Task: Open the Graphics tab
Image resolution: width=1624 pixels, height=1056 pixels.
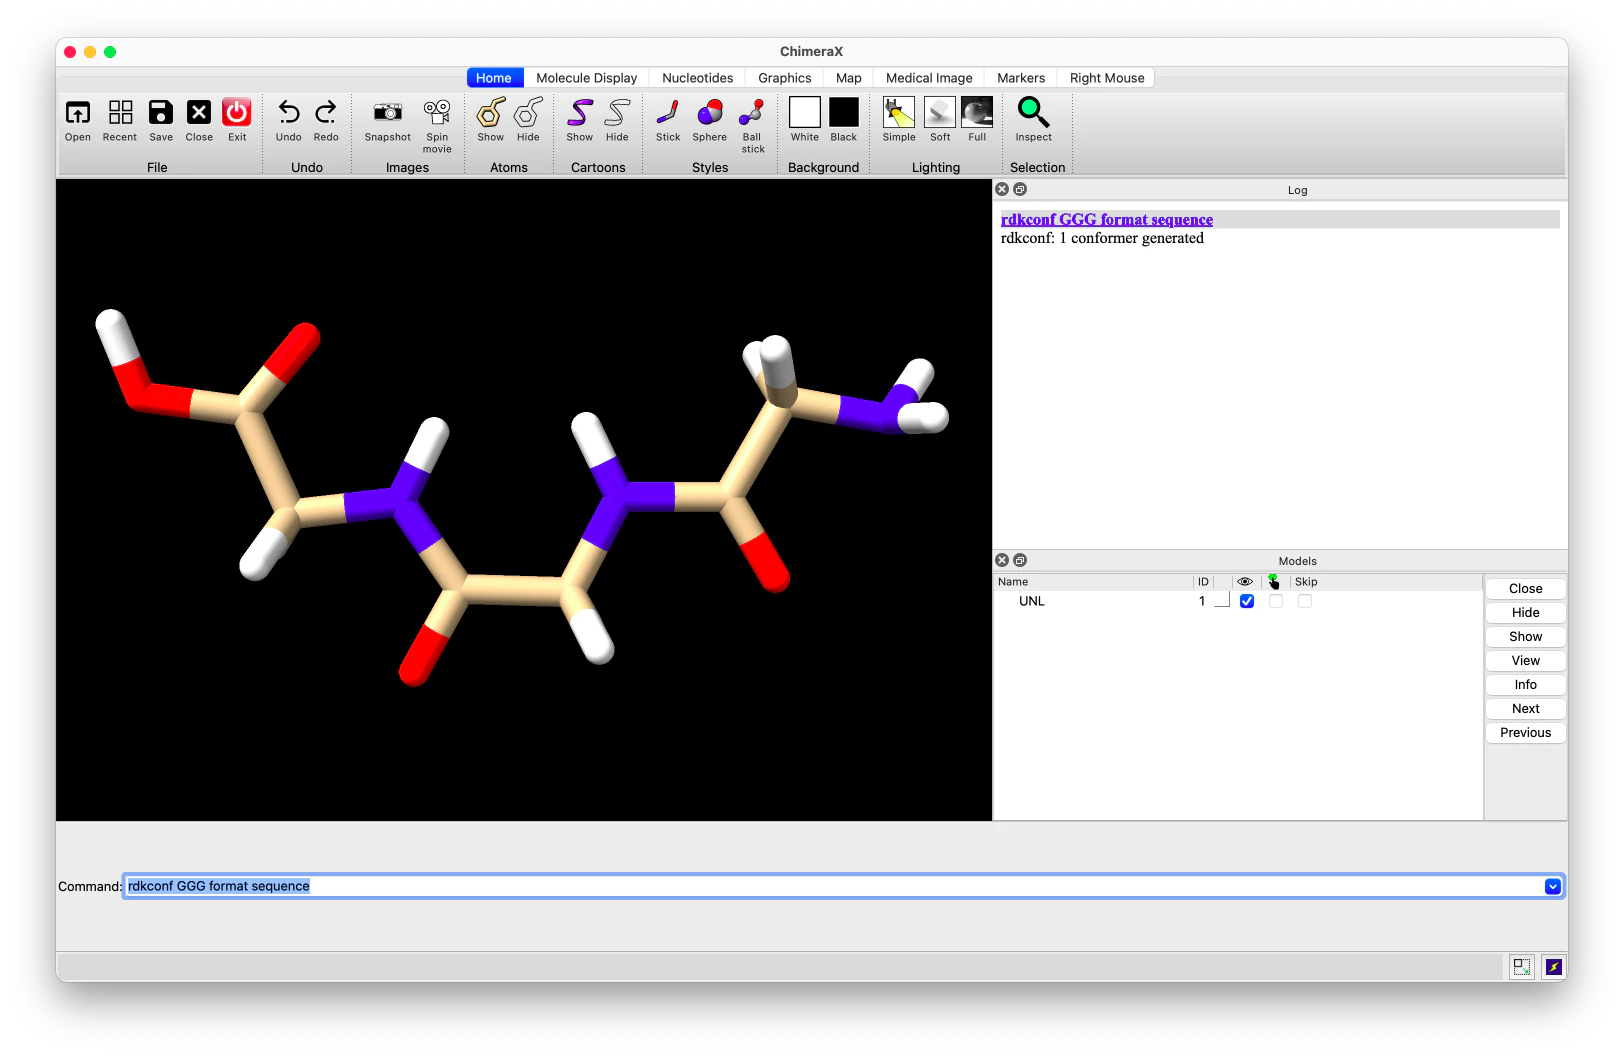Action: tap(785, 78)
